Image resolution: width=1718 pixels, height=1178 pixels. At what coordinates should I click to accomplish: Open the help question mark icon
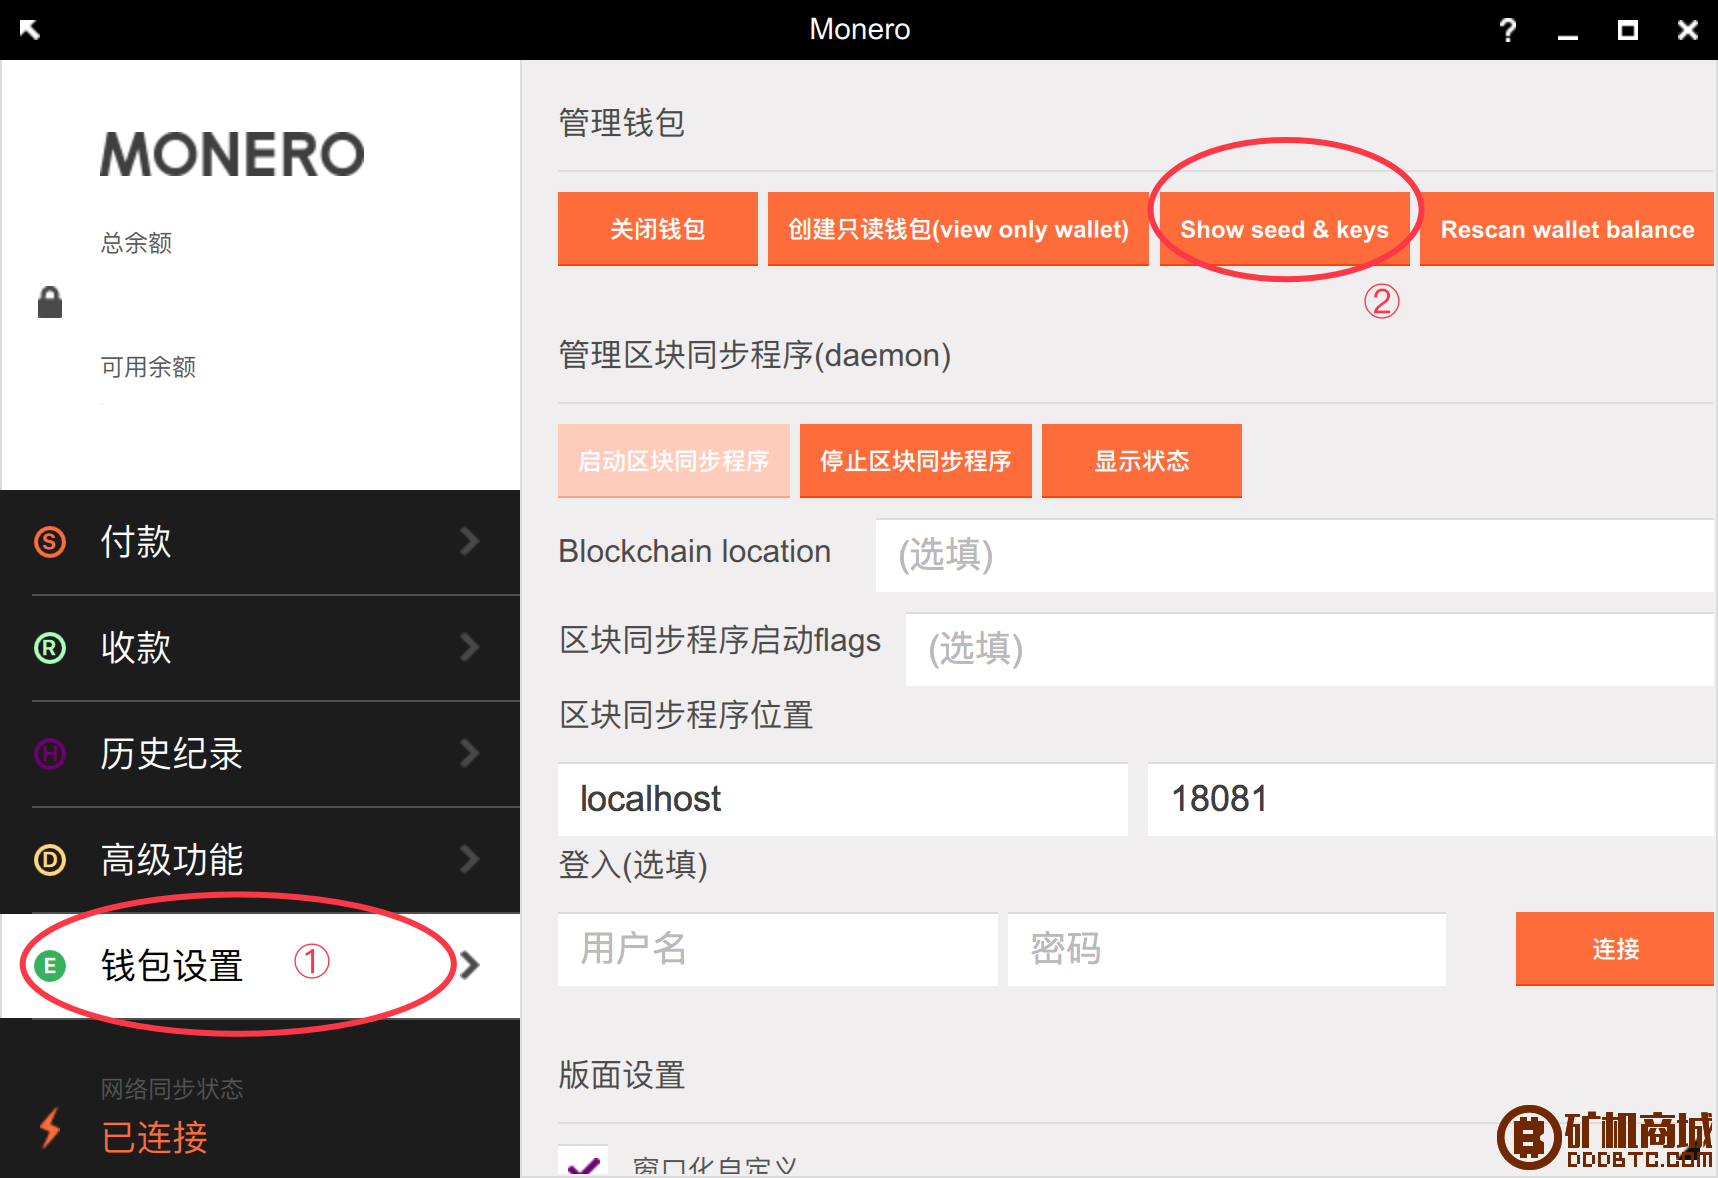point(1508,30)
